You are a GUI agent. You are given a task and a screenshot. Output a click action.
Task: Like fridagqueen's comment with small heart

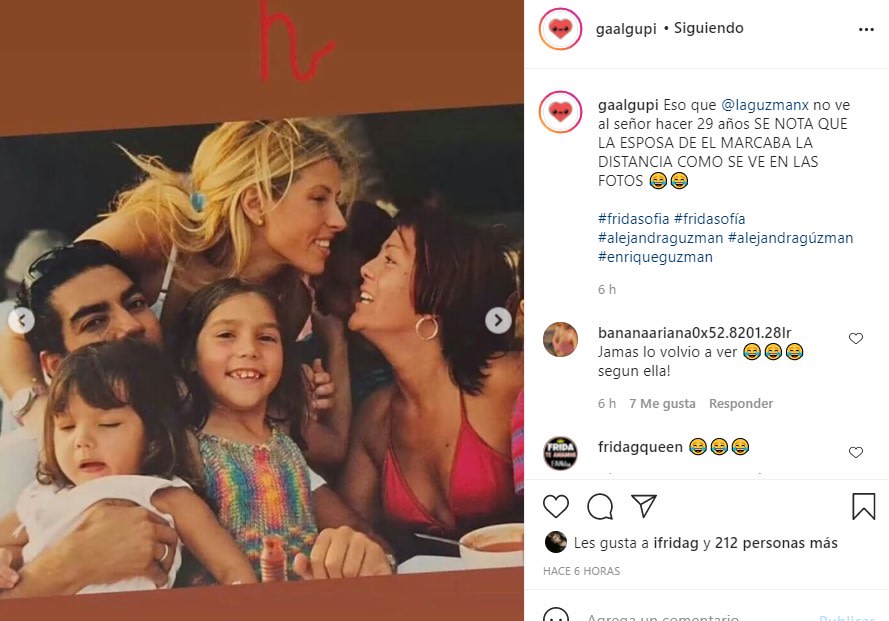point(856,452)
